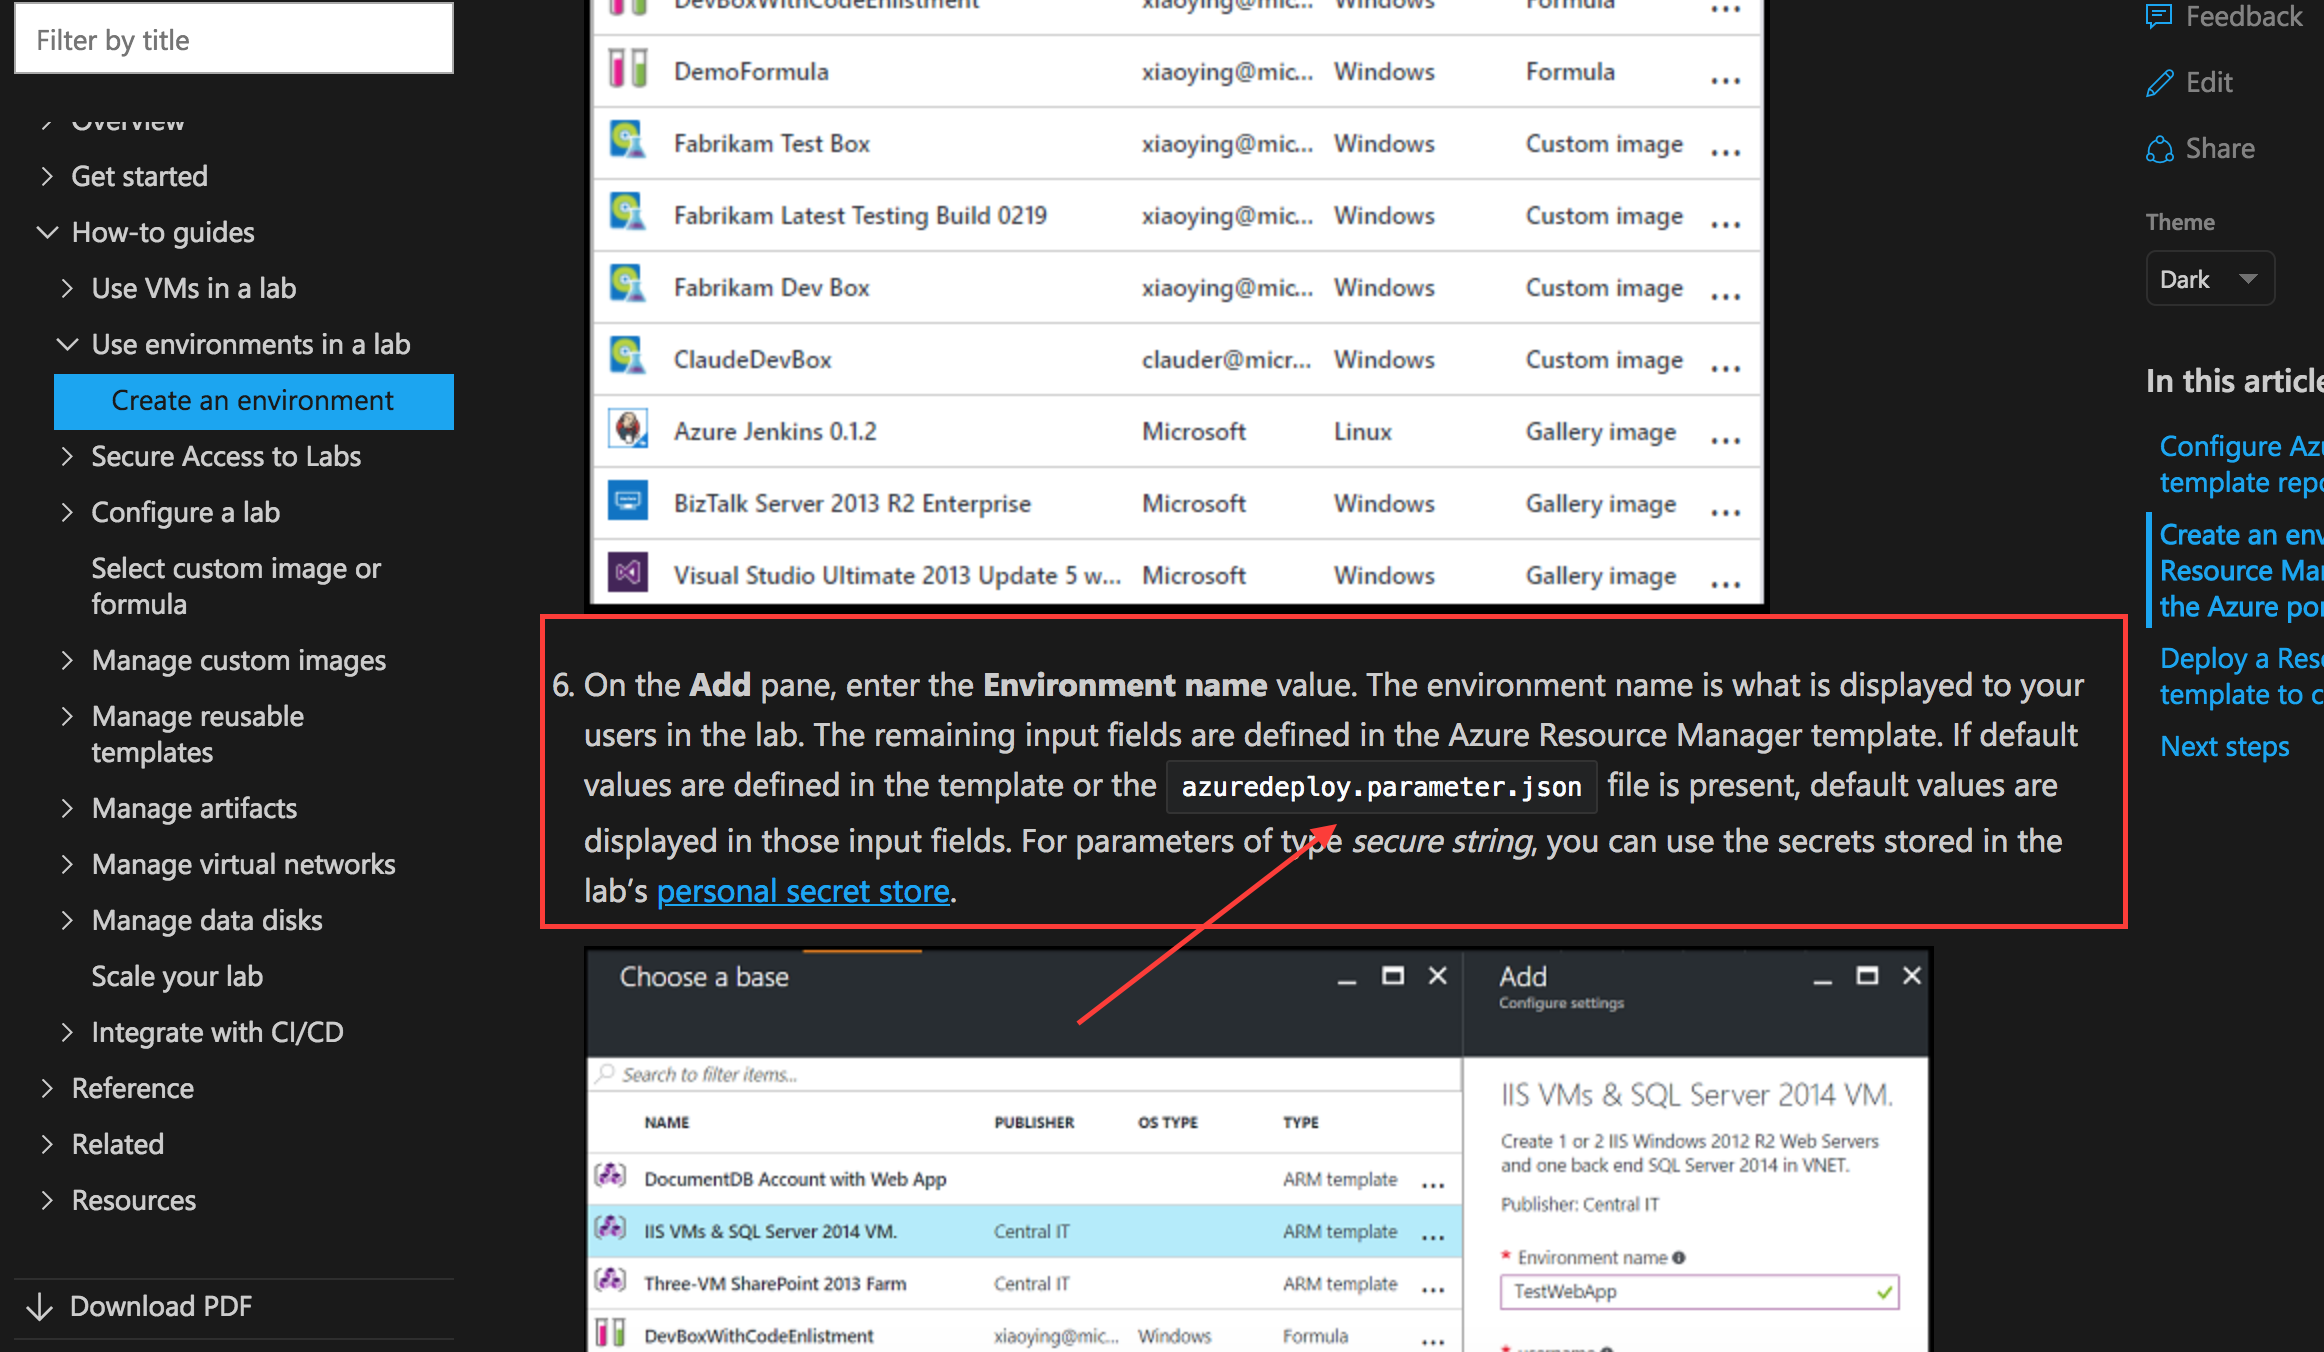Click the Azure Jenkins image icon
2324x1352 pixels.
[628, 430]
